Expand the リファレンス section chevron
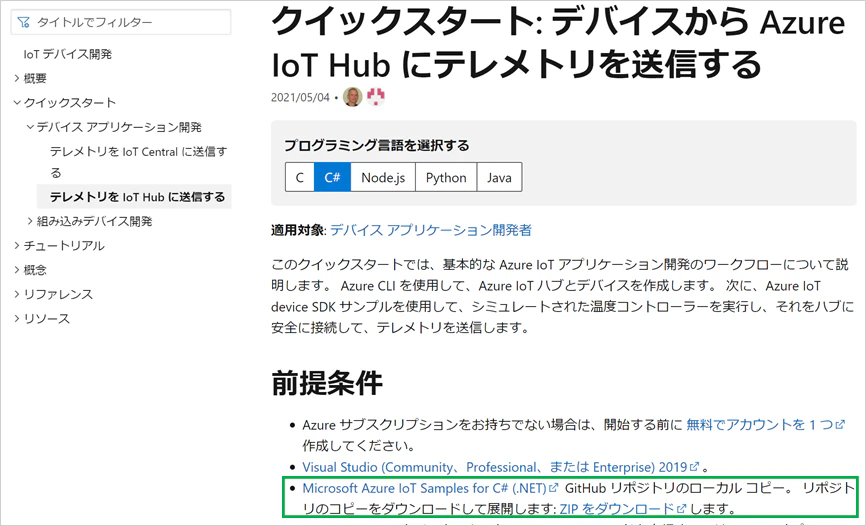This screenshot has width=866, height=526. [x=17, y=294]
